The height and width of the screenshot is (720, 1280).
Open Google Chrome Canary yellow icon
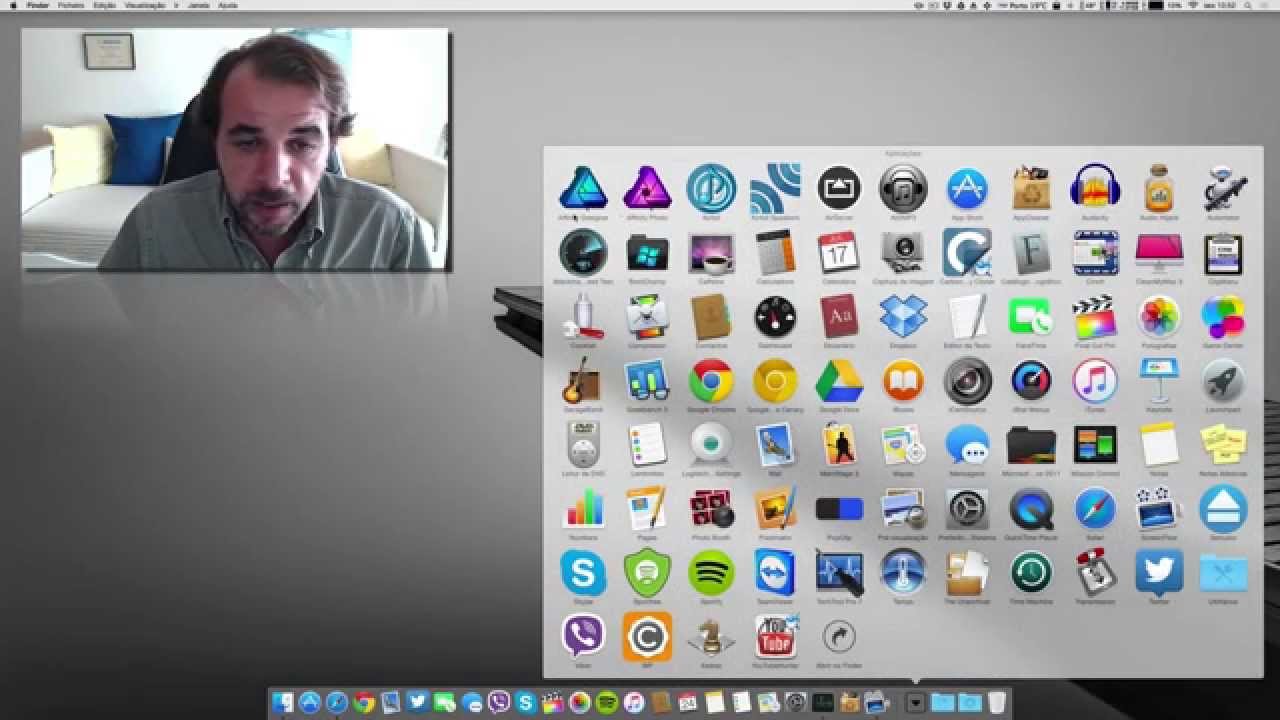coord(775,381)
